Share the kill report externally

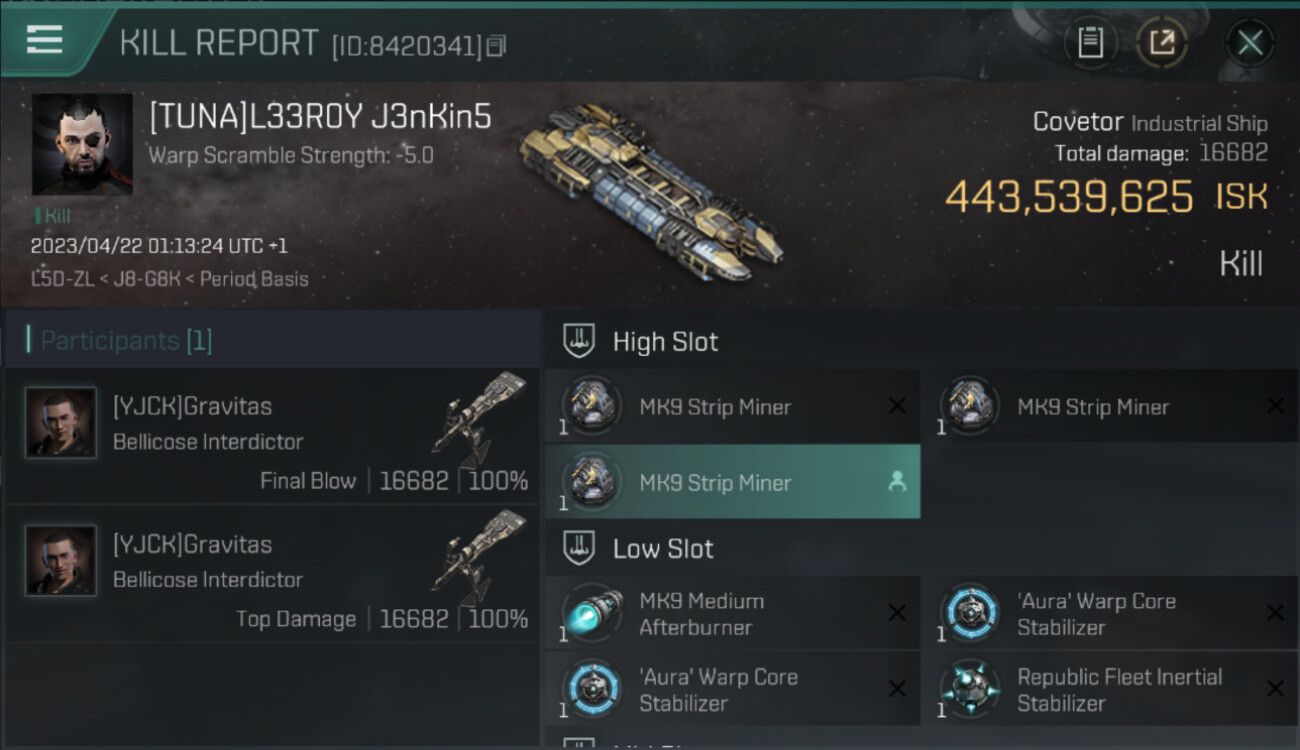pyautogui.click(x=1162, y=43)
